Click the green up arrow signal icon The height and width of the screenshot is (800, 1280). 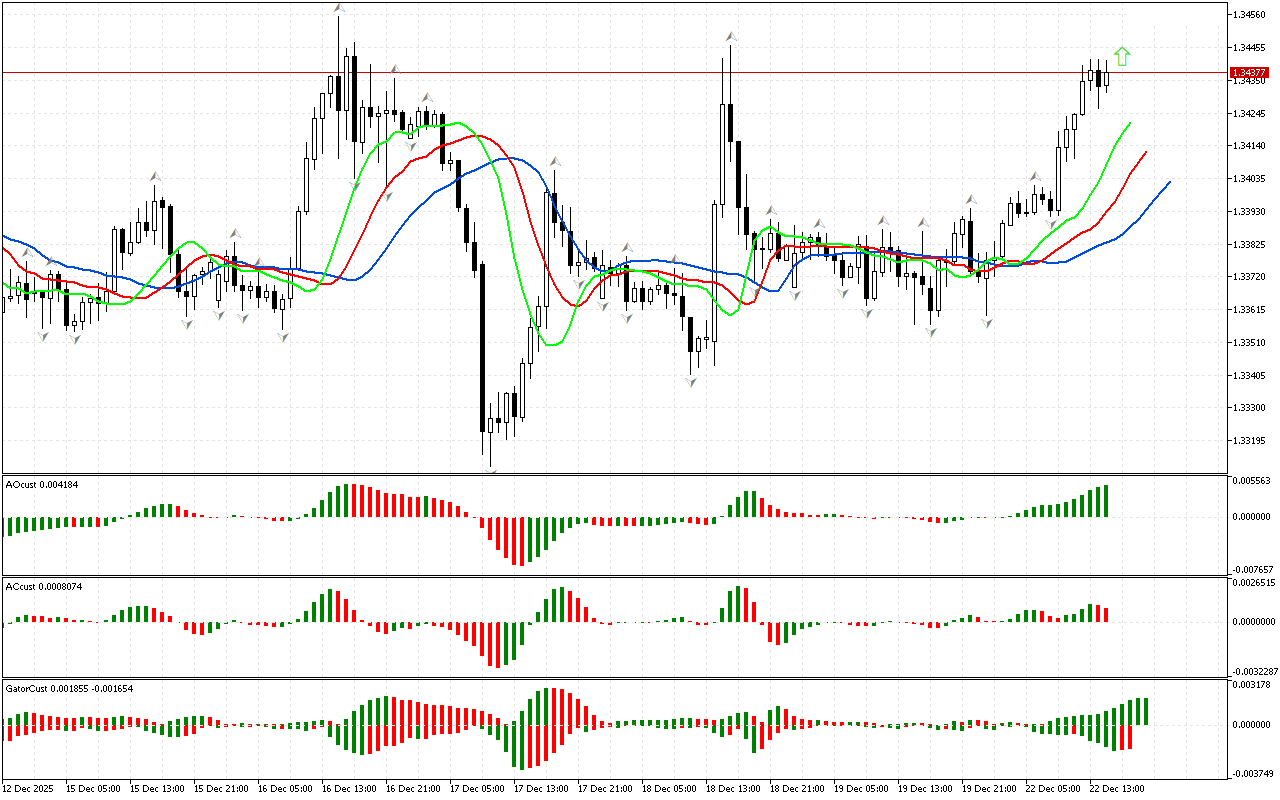tap(1122, 56)
